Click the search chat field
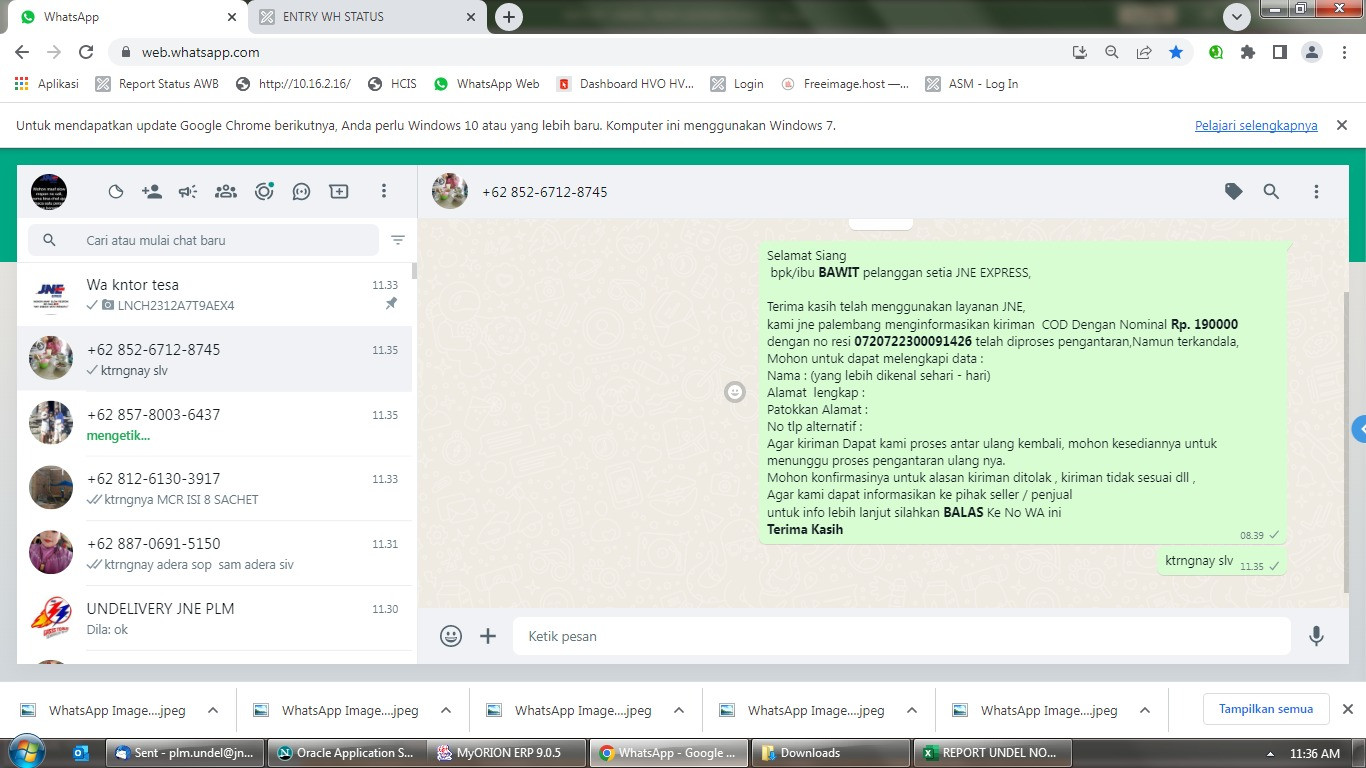Image resolution: width=1366 pixels, height=768 pixels. 204,240
